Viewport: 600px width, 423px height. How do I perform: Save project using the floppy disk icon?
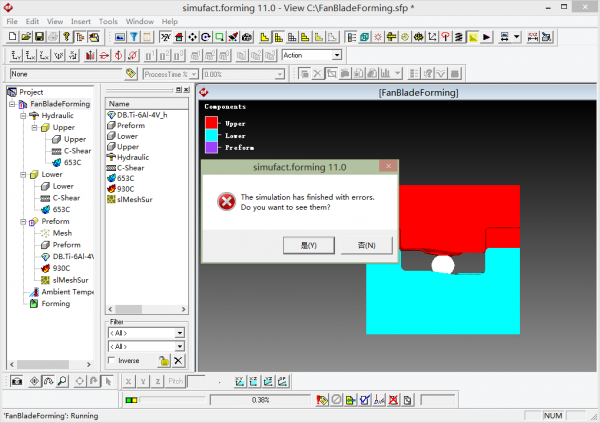coord(39,37)
